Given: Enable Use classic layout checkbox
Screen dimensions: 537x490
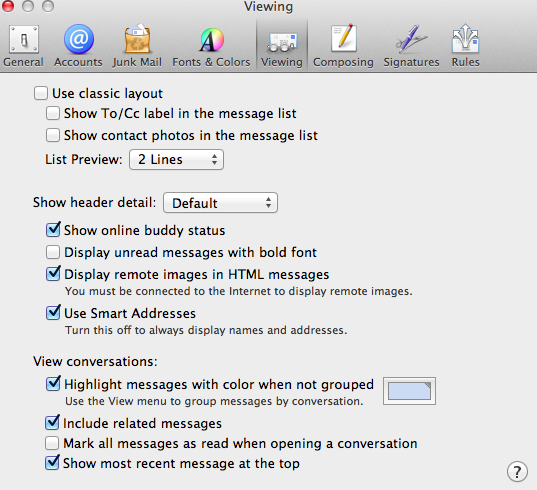Looking at the screenshot, I should pos(41,93).
